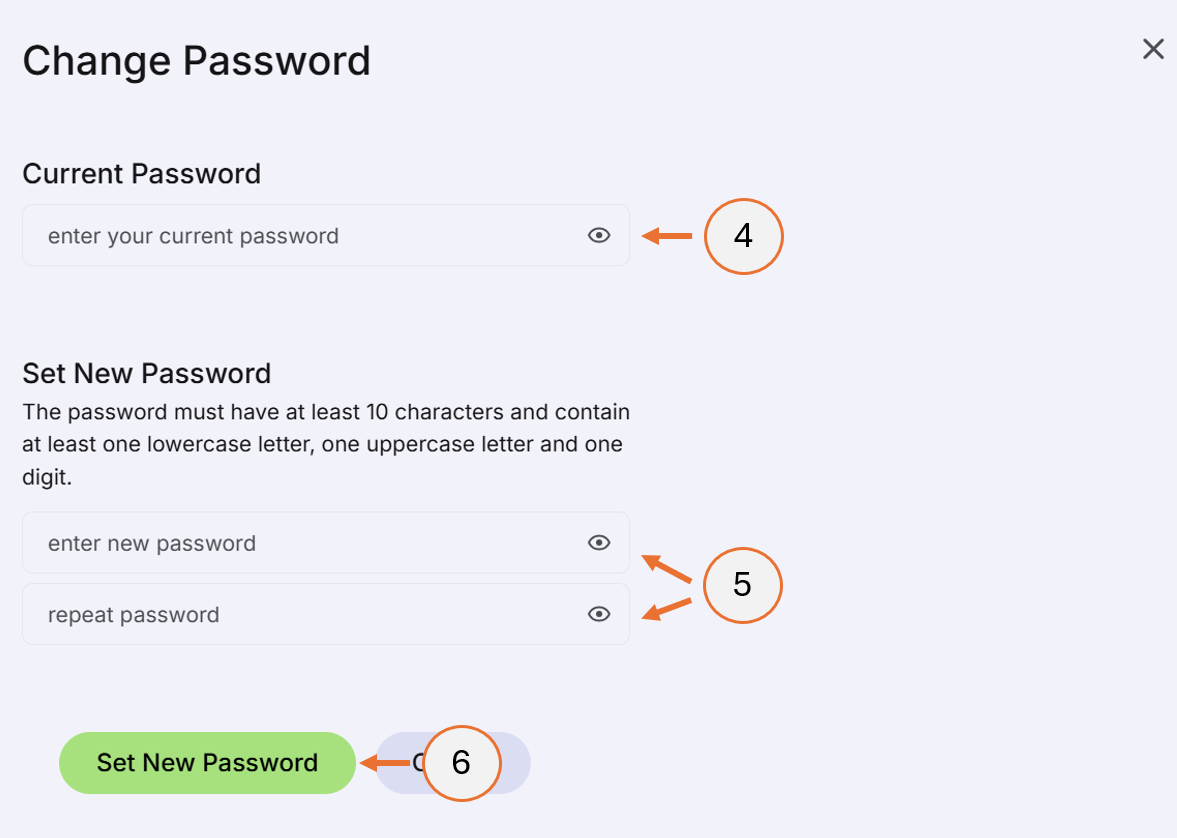This screenshot has height=838, width=1177.
Task: Click the Current Password section heading
Action: 141,173
